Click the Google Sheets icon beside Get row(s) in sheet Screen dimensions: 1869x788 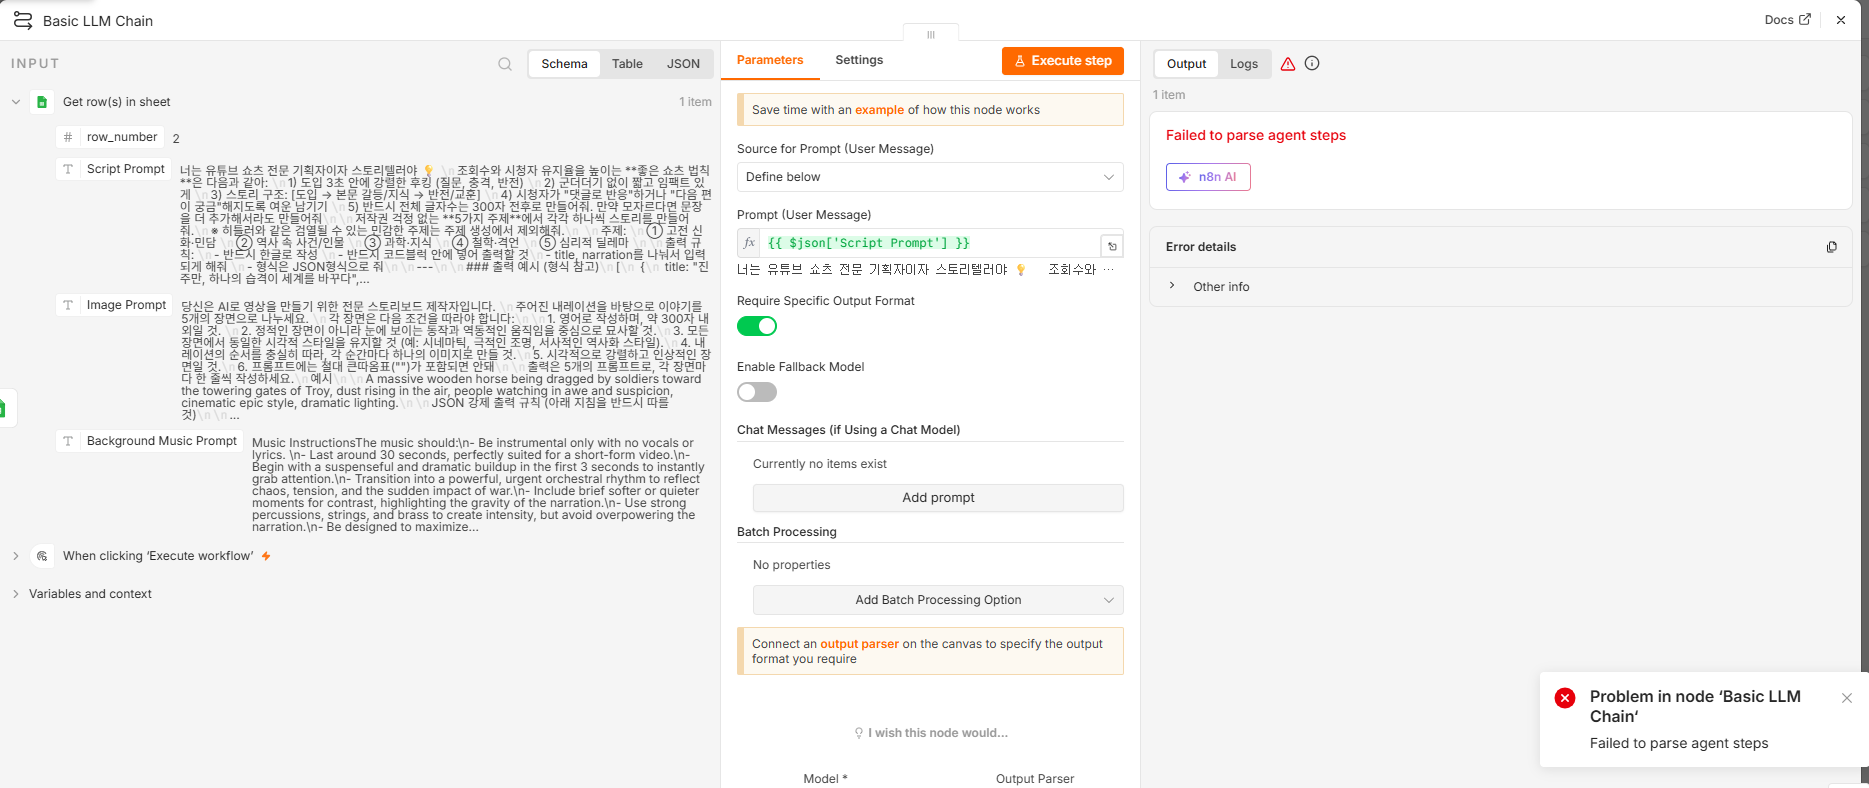(42, 102)
